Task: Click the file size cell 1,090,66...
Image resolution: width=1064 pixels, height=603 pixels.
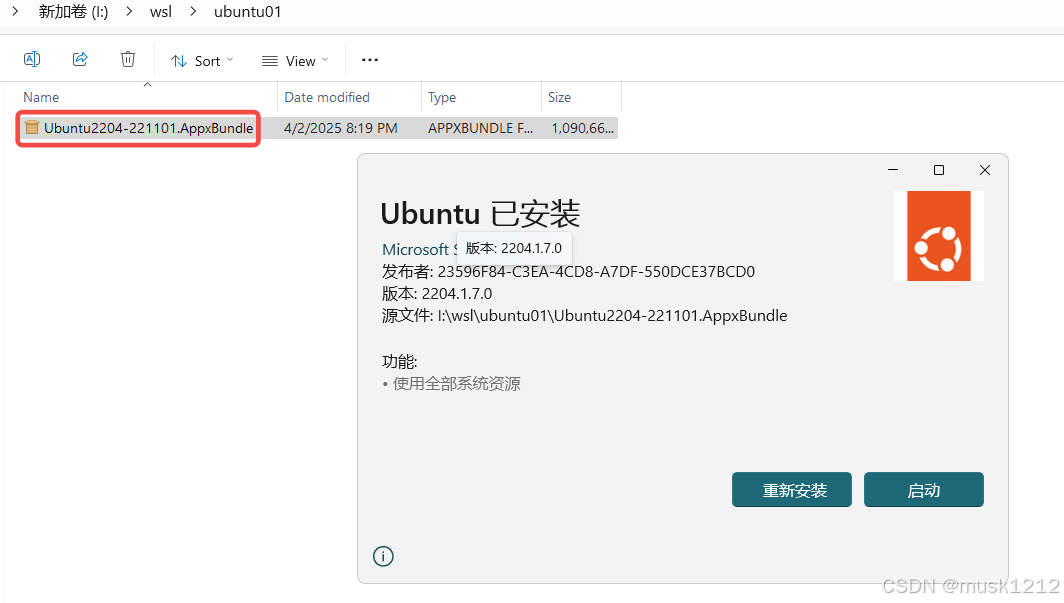Action: point(582,128)
